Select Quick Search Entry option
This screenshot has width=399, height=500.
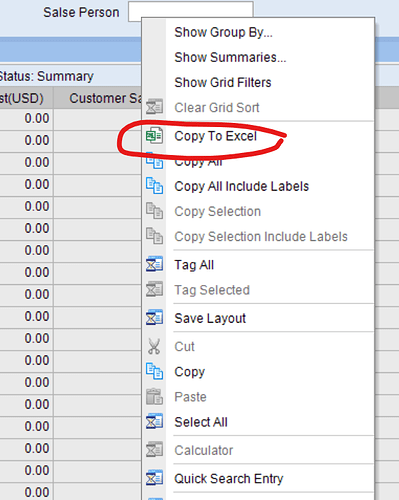228,479
